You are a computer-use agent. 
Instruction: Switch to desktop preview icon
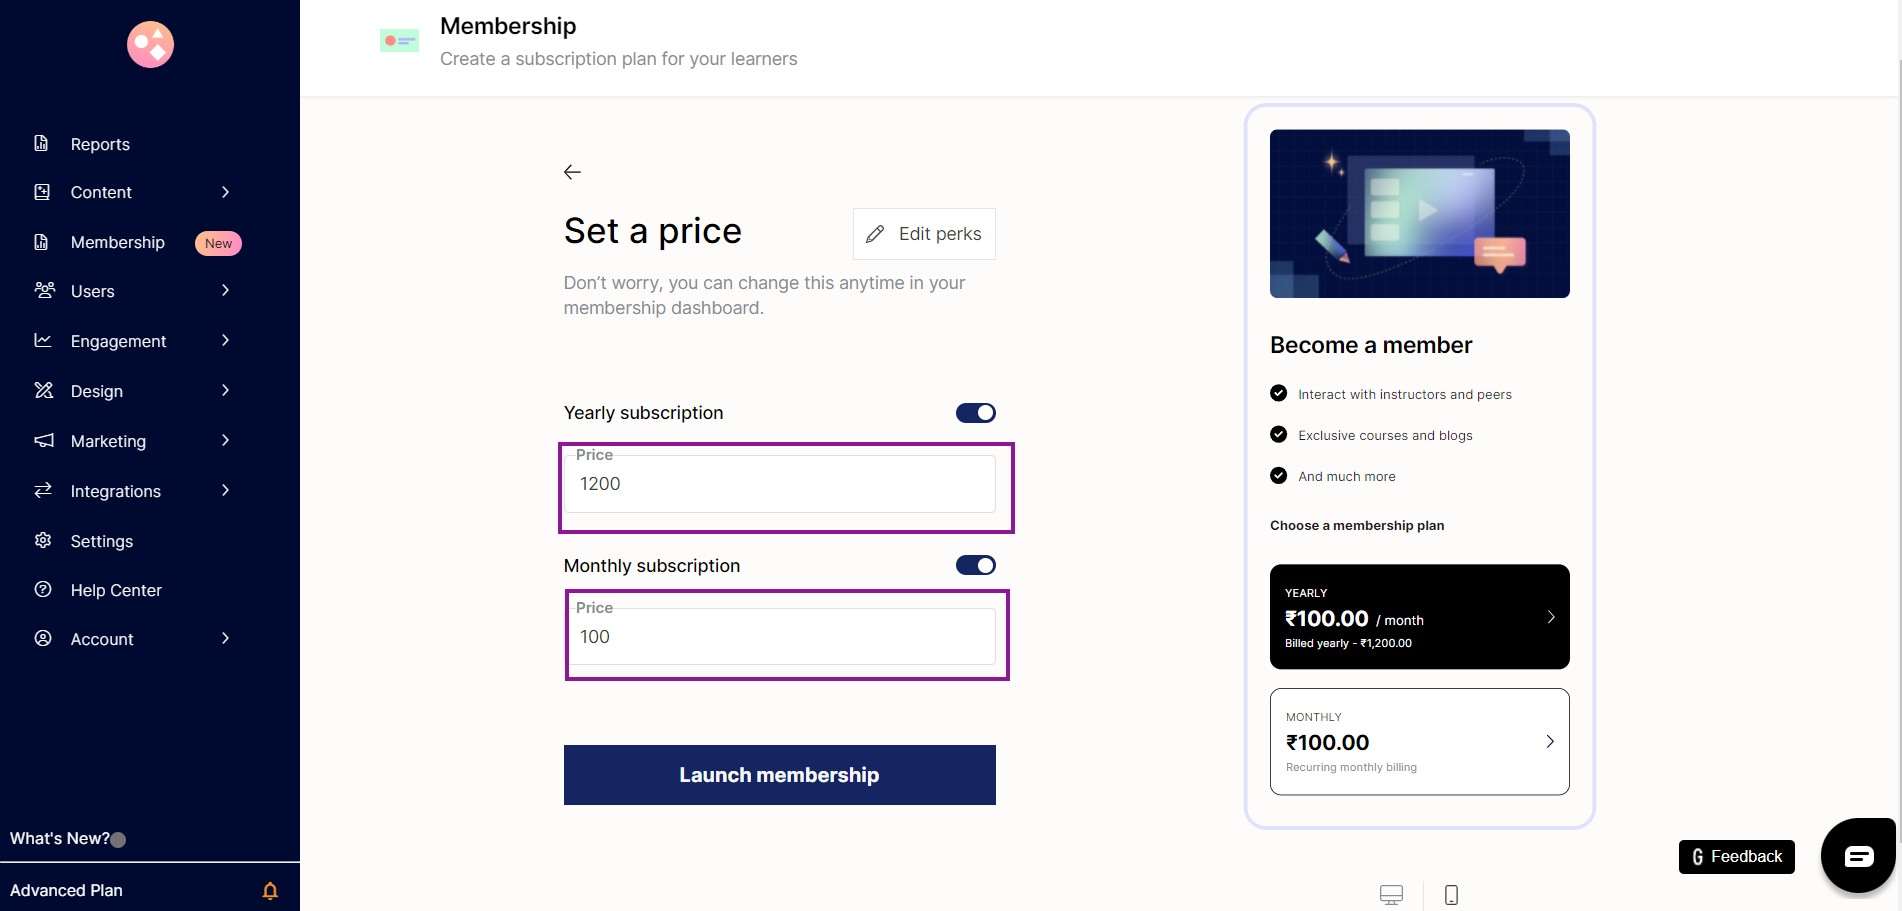tap(1391, 894)
